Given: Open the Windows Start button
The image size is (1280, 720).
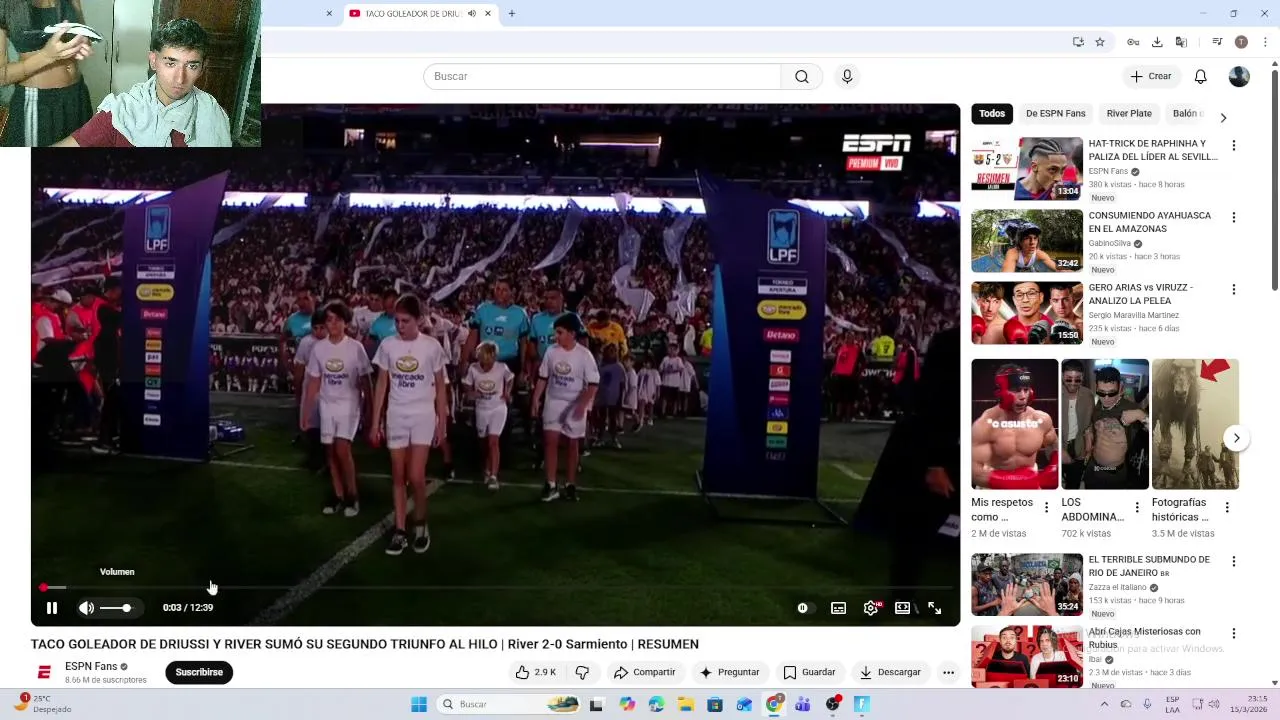Looking at the screenshot, I should click(418, 704).
